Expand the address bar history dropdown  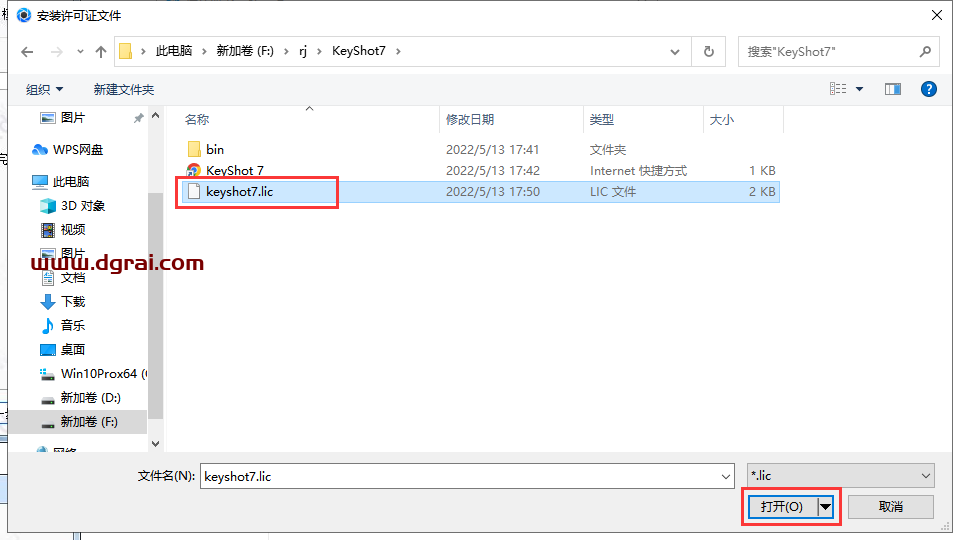[675, 52]
